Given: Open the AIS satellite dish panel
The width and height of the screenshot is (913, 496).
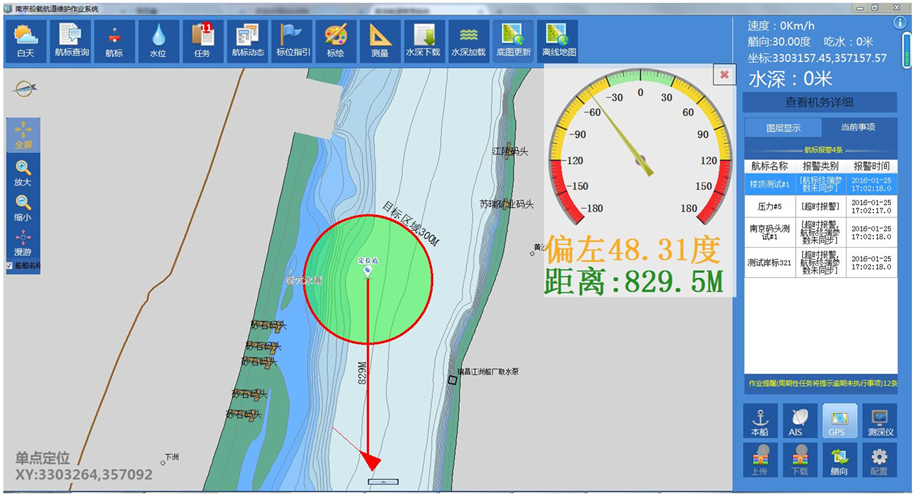Looking at the screenshot, I should pos(799,420).
